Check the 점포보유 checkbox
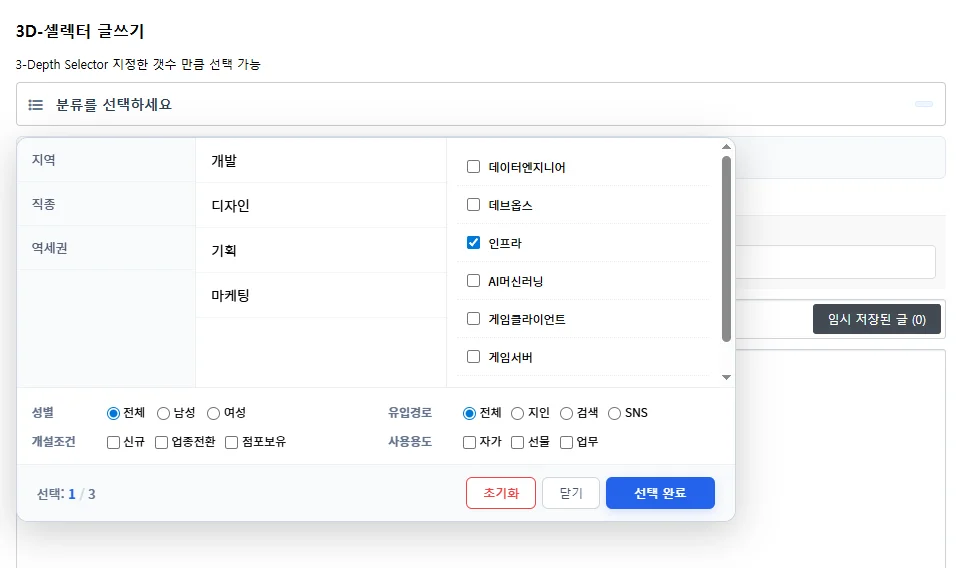 231,442
